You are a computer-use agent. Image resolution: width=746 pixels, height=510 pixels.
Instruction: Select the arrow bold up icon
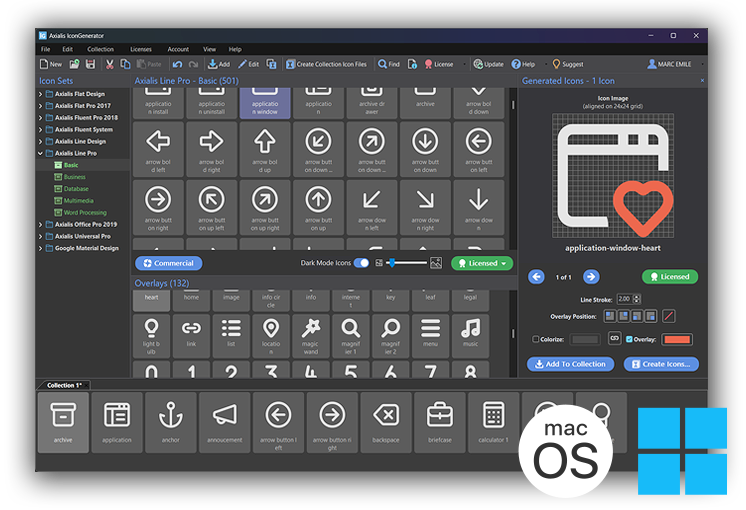[x=265, y=149]
